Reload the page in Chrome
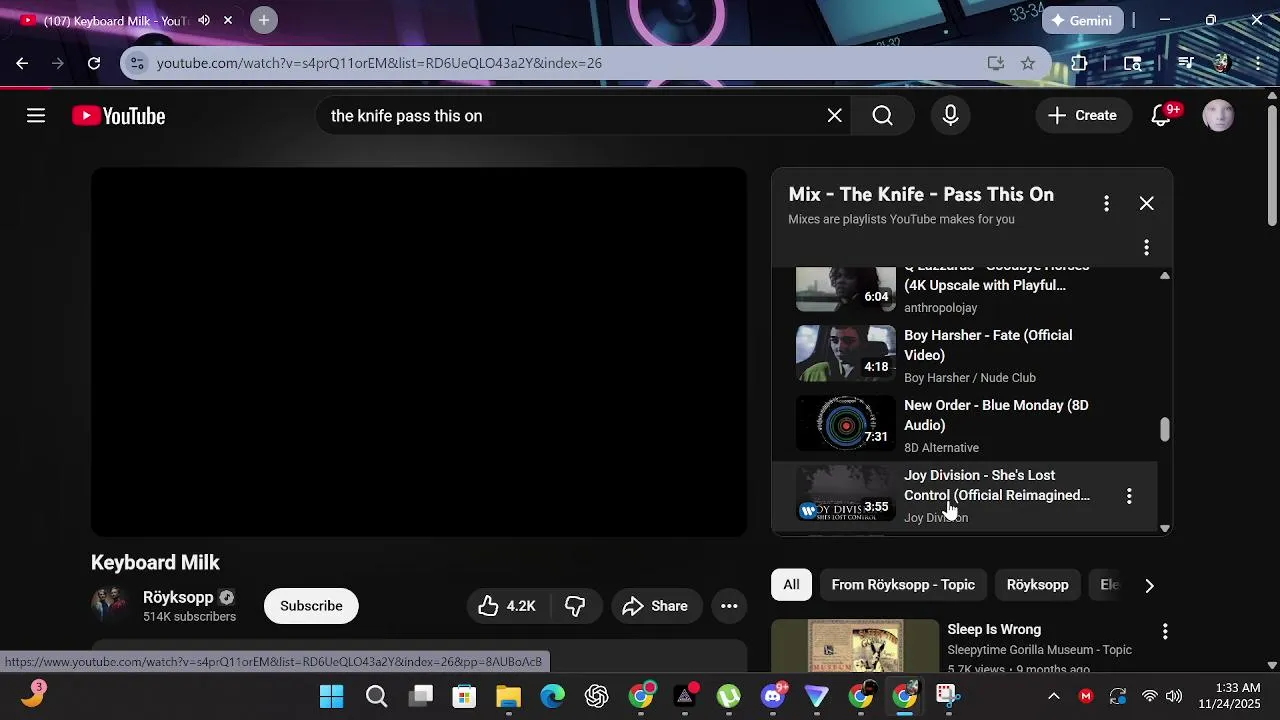This screenshot has width=1280, height=720. 94,63
